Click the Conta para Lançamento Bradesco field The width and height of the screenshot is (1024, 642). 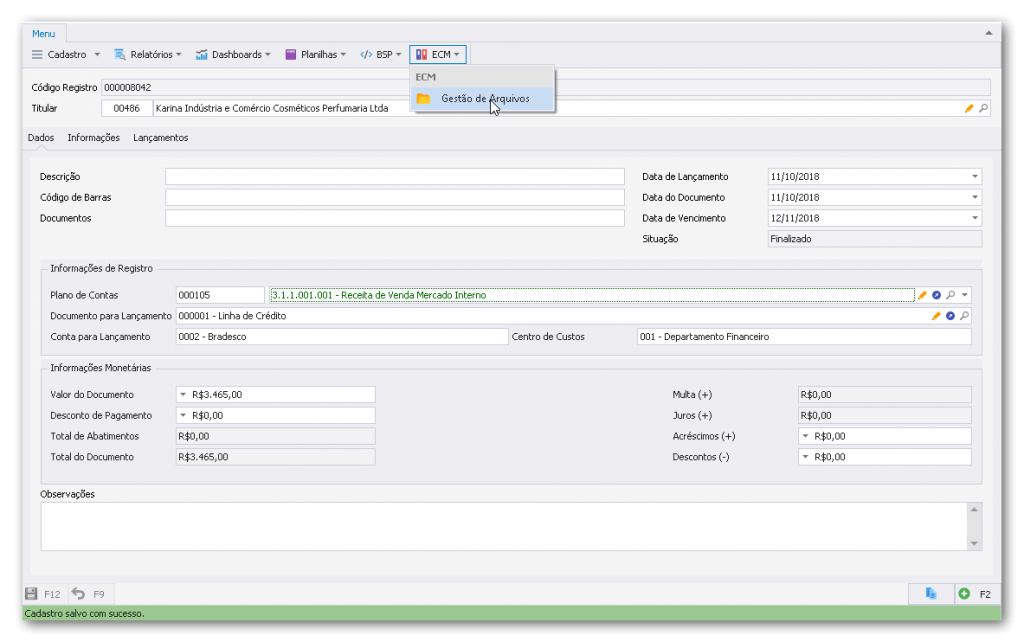click(342, 337)
